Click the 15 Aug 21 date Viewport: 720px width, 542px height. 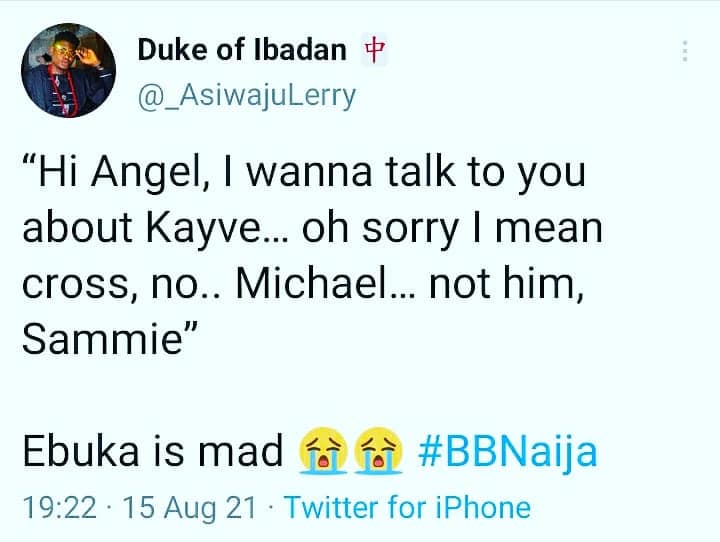189,508
